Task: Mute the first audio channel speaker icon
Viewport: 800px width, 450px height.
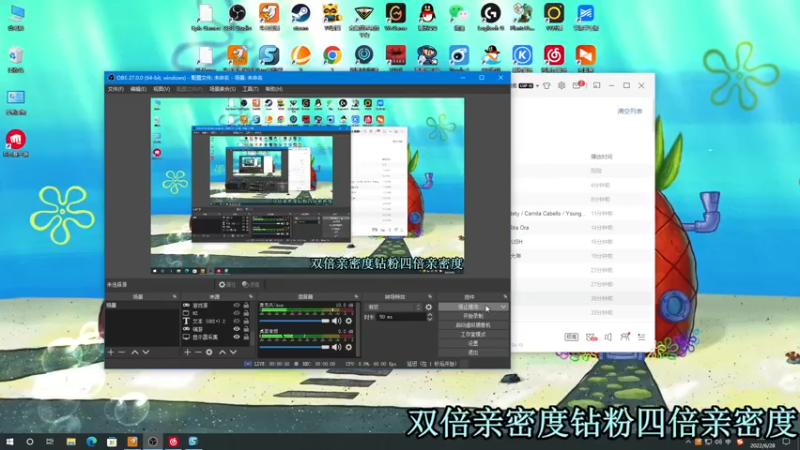Action: point(336,321)
